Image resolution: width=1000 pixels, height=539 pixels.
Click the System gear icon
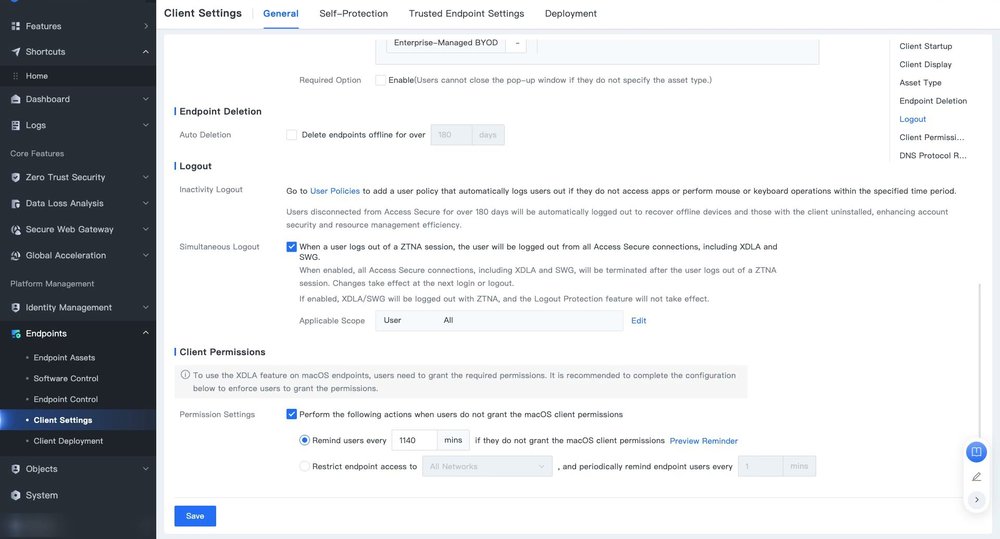point(15,495)
